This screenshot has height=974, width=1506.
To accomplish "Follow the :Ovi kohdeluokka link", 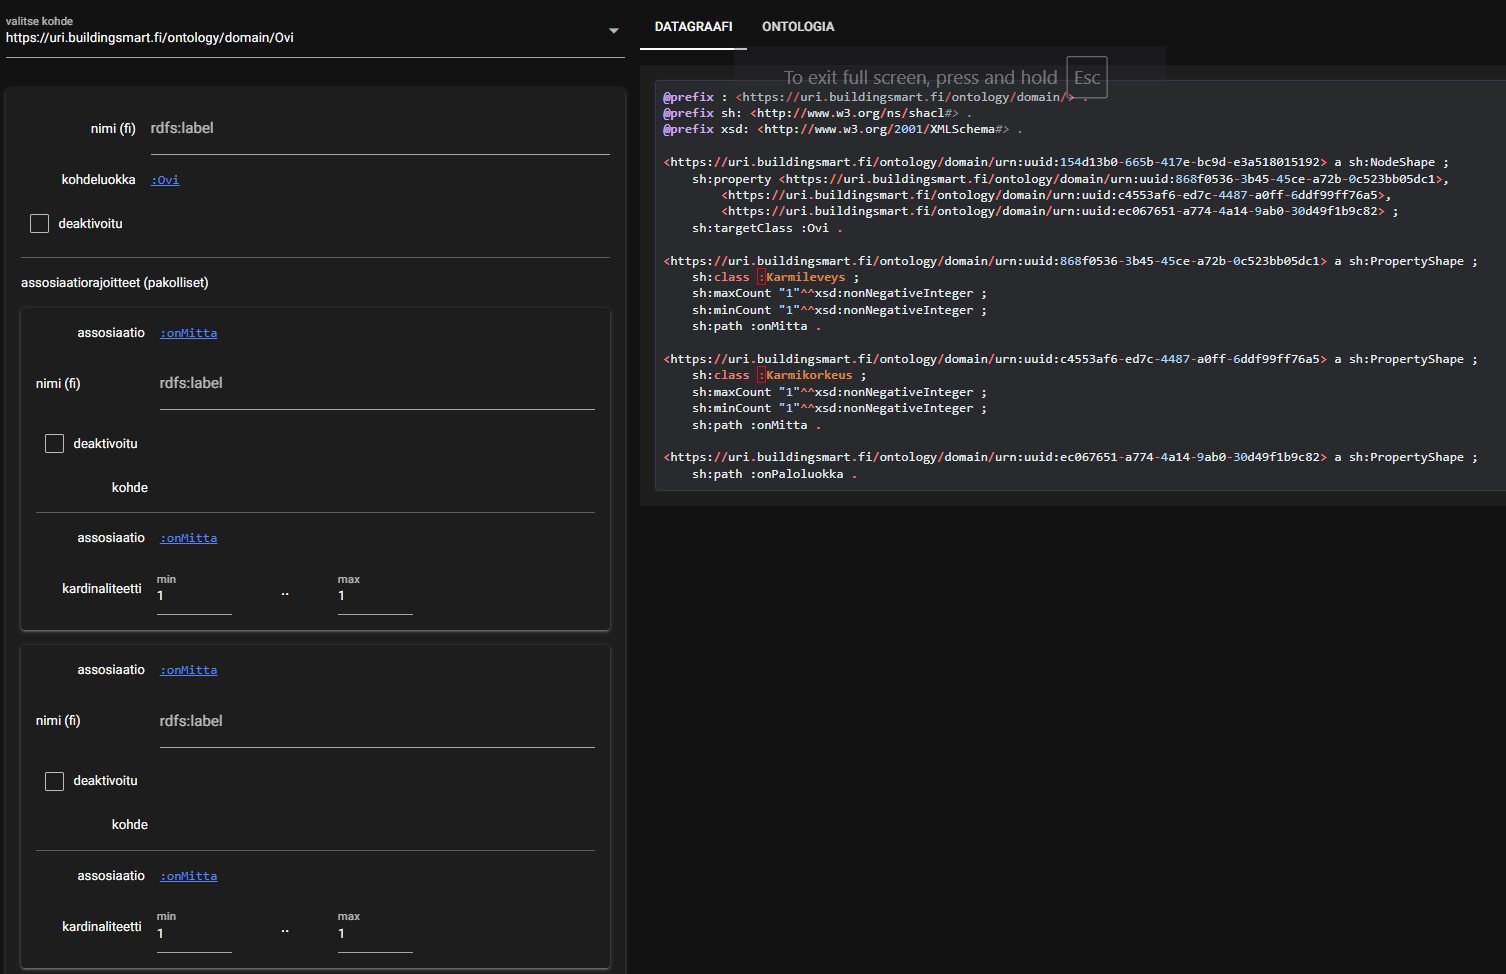I will pyautogui.click(x=165, y=180).
